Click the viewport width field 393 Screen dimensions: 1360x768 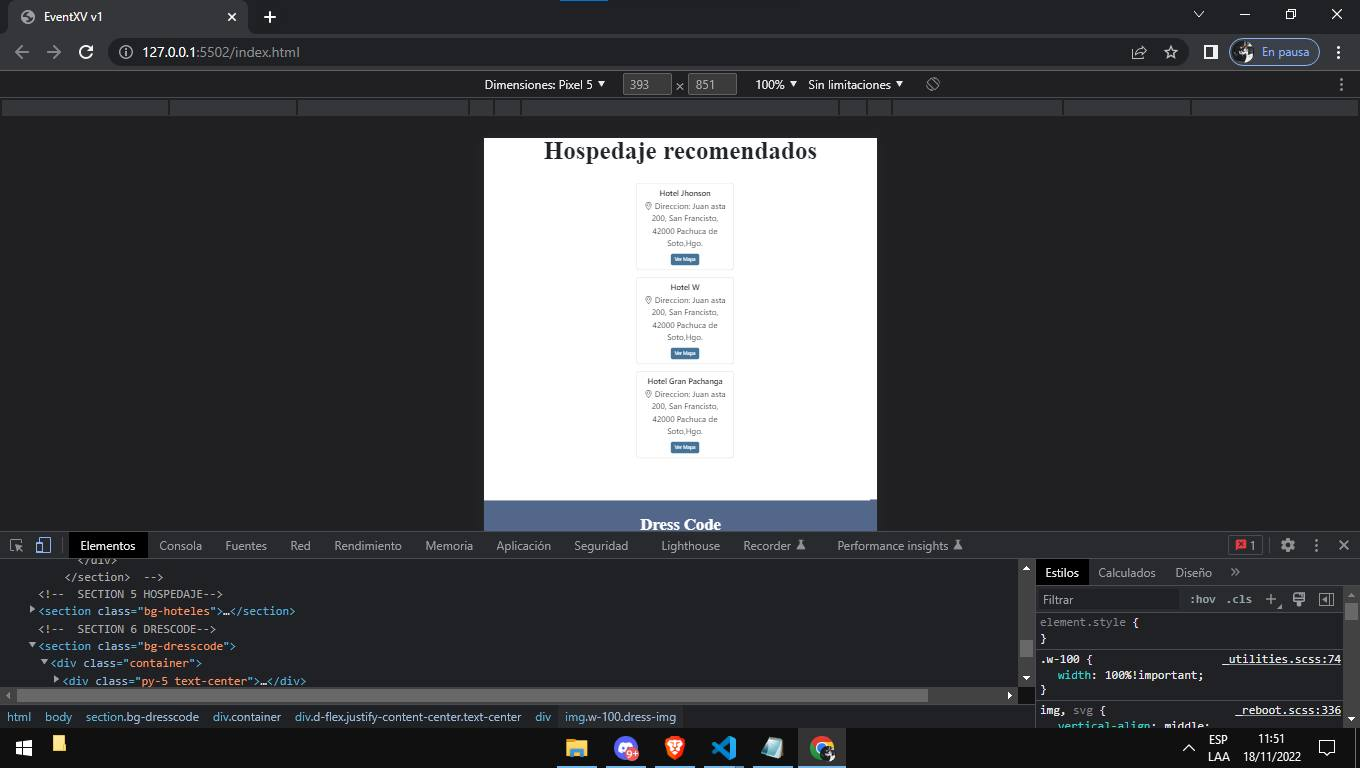(x=647, y=84)
